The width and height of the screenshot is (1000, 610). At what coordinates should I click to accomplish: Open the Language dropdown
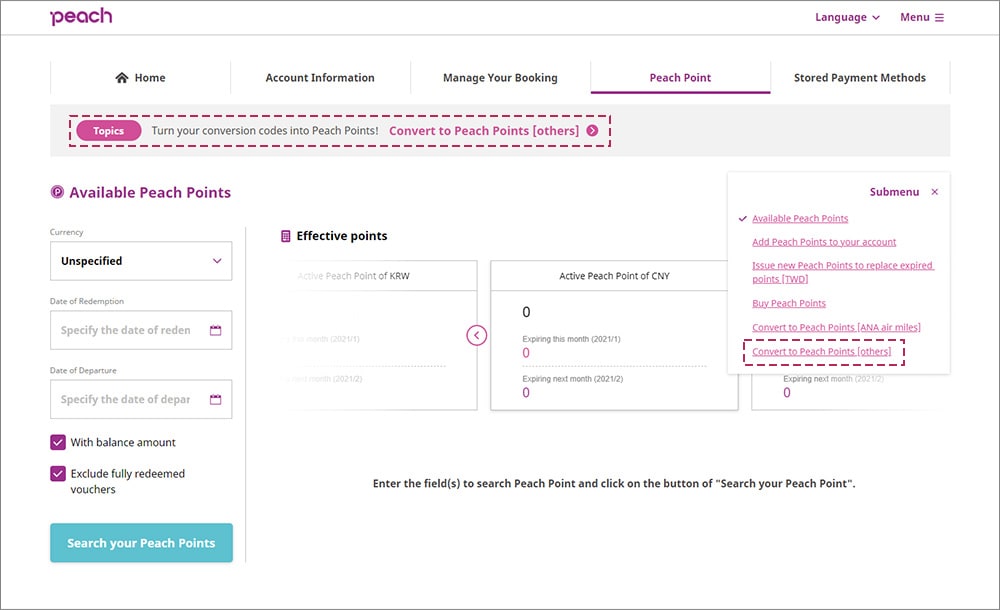pos(847,17)
